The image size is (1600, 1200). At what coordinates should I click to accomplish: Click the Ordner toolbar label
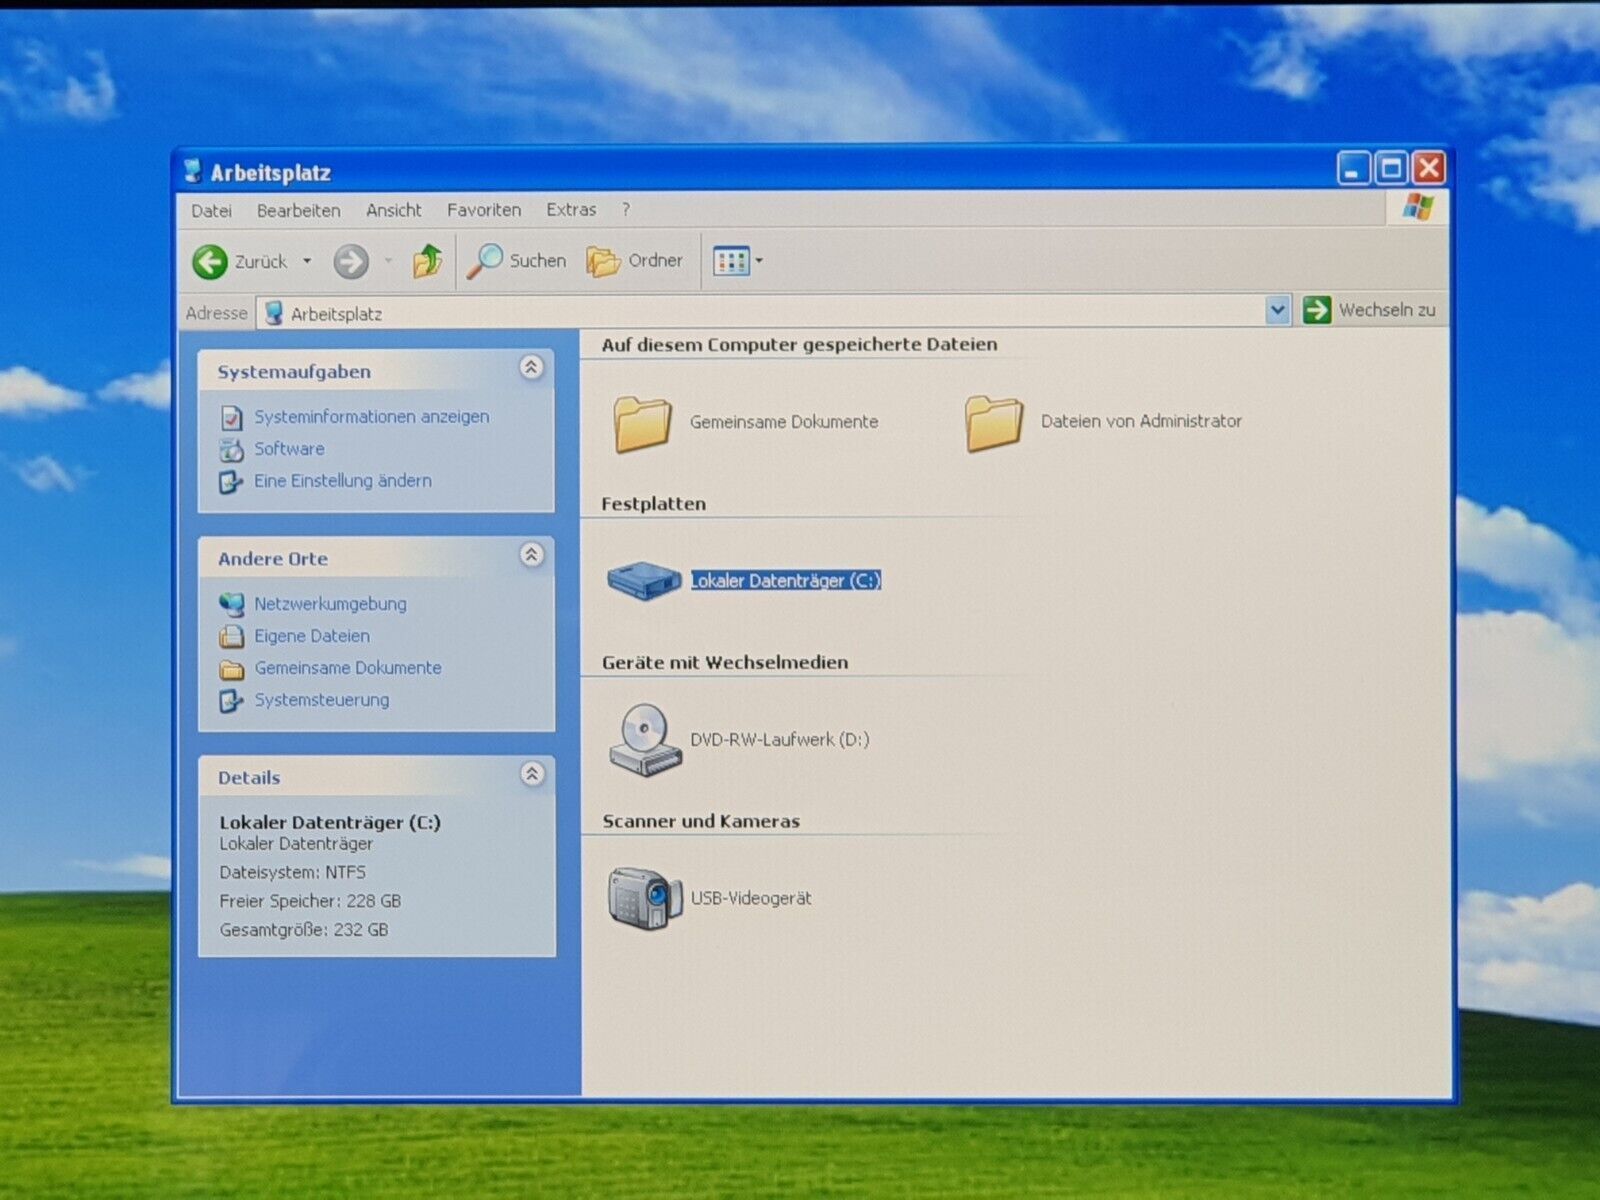tap(656, 260)
